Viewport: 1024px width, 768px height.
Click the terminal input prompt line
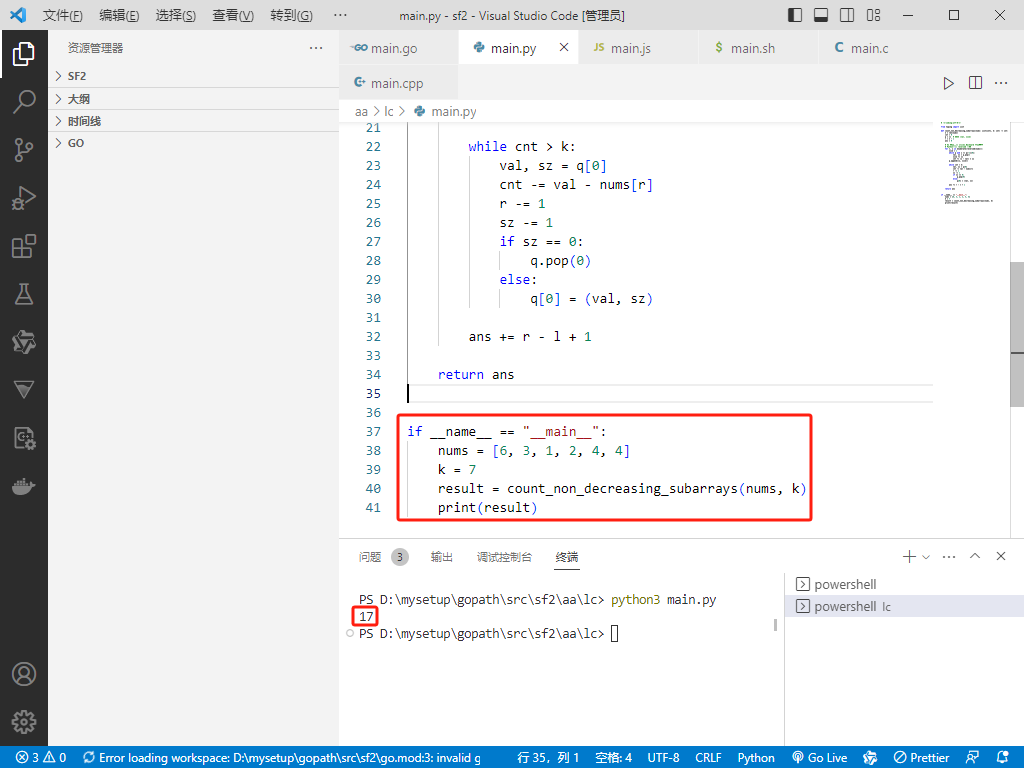tap(488, 633)
